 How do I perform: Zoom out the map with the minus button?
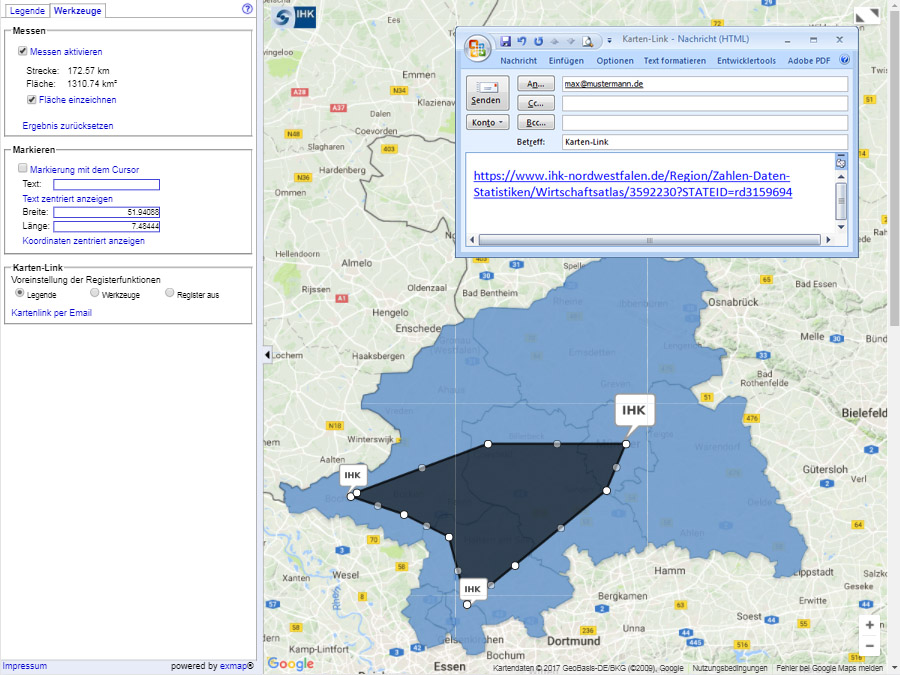click(870, 646)
